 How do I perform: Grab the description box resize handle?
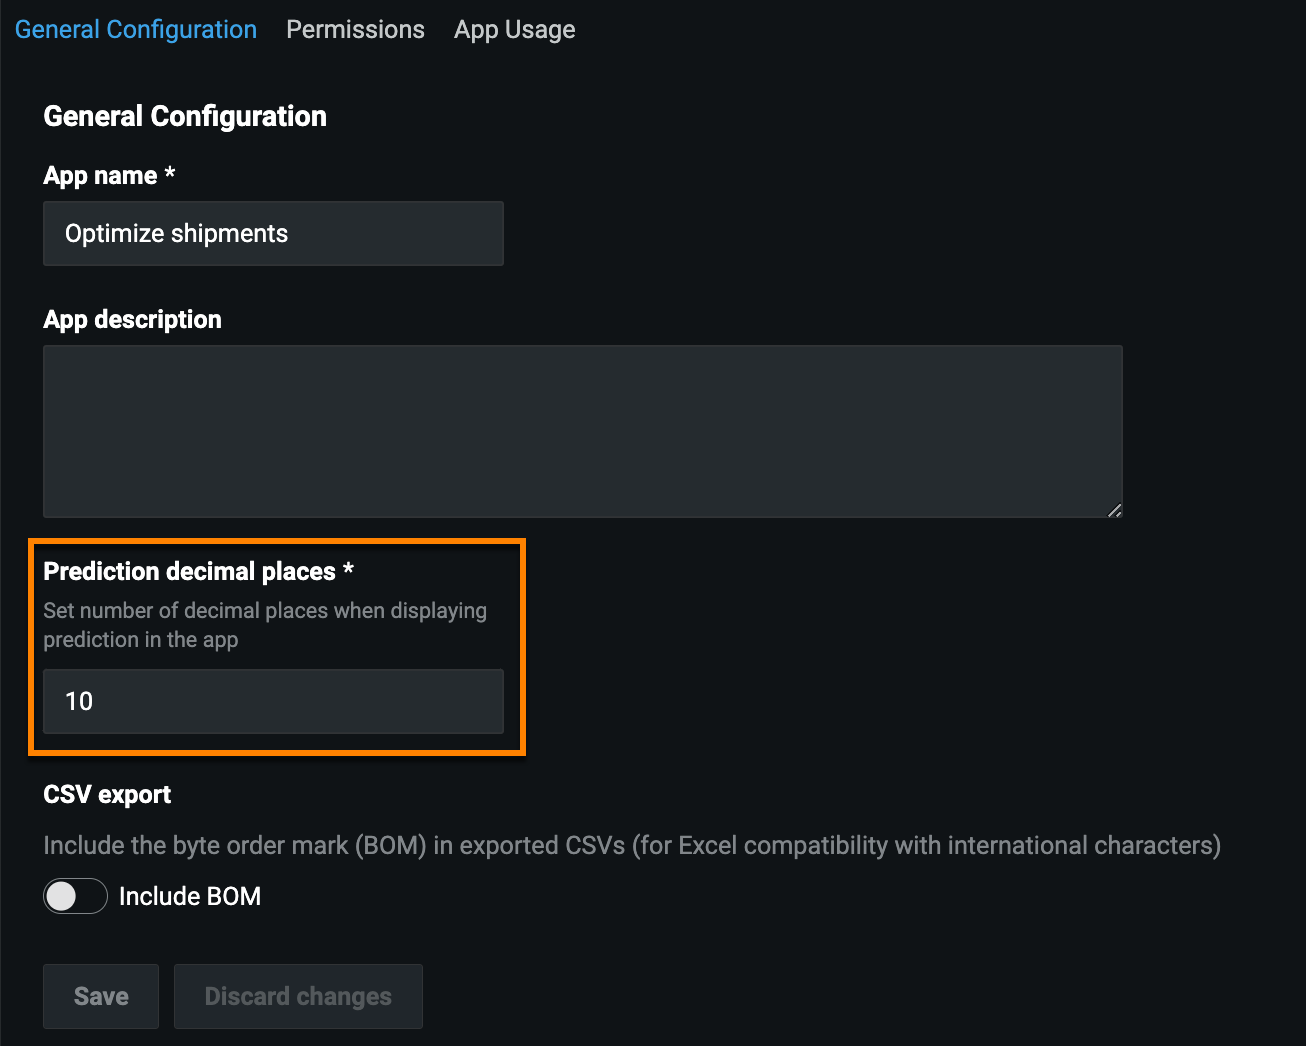1114,510
